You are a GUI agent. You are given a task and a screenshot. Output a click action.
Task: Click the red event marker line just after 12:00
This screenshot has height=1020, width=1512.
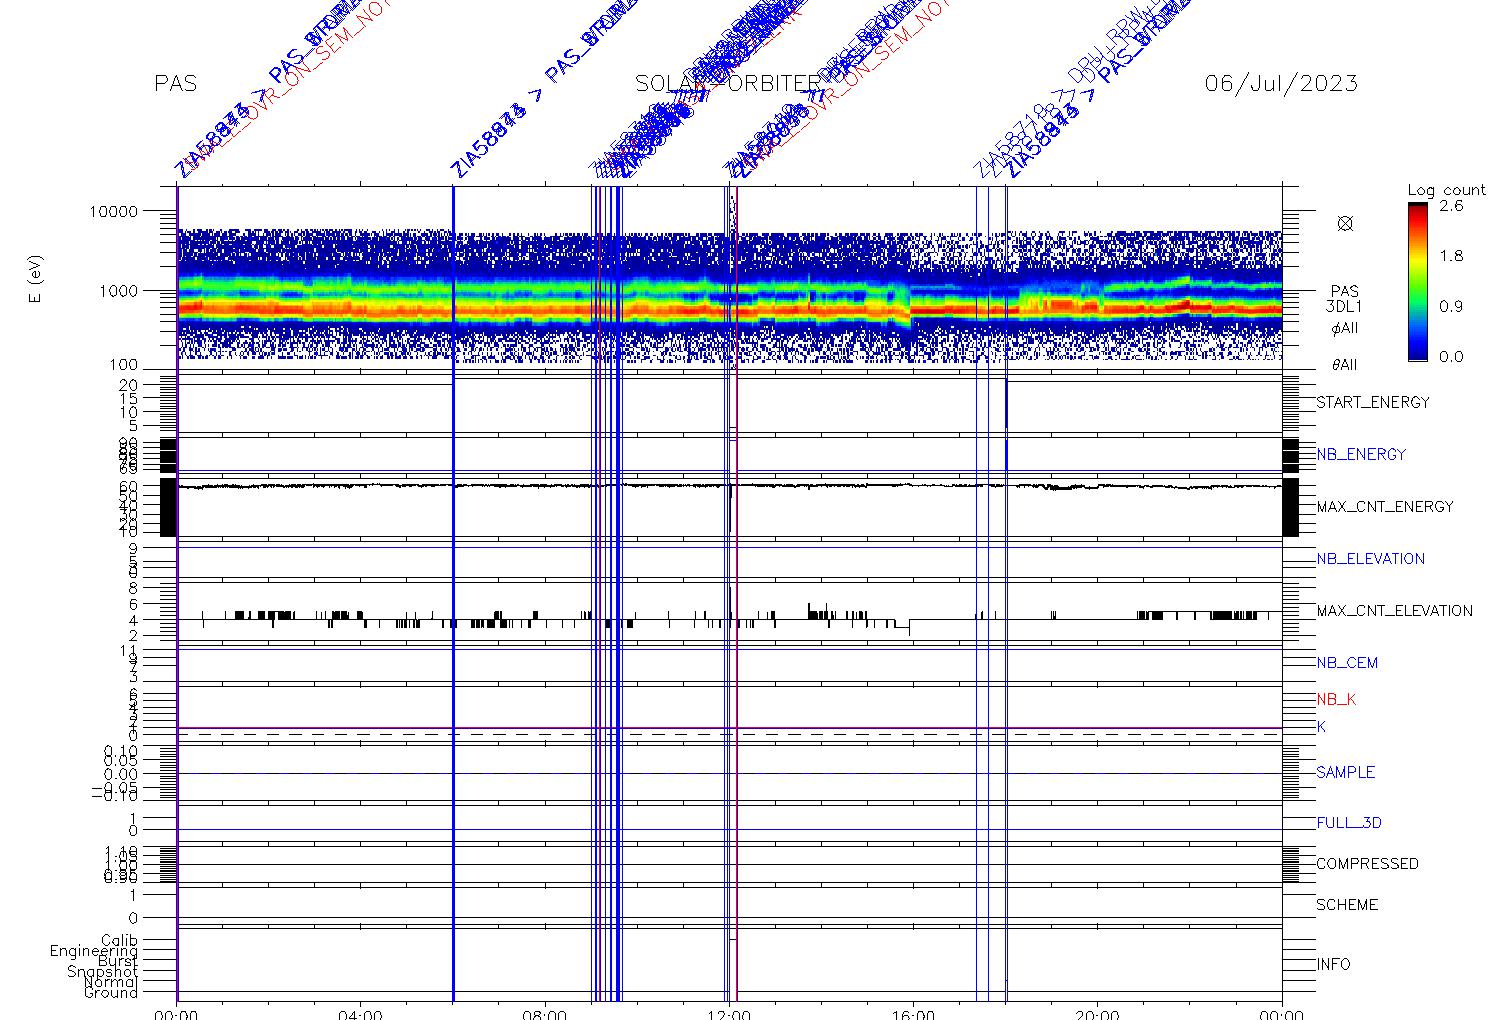tap(737, 592)
